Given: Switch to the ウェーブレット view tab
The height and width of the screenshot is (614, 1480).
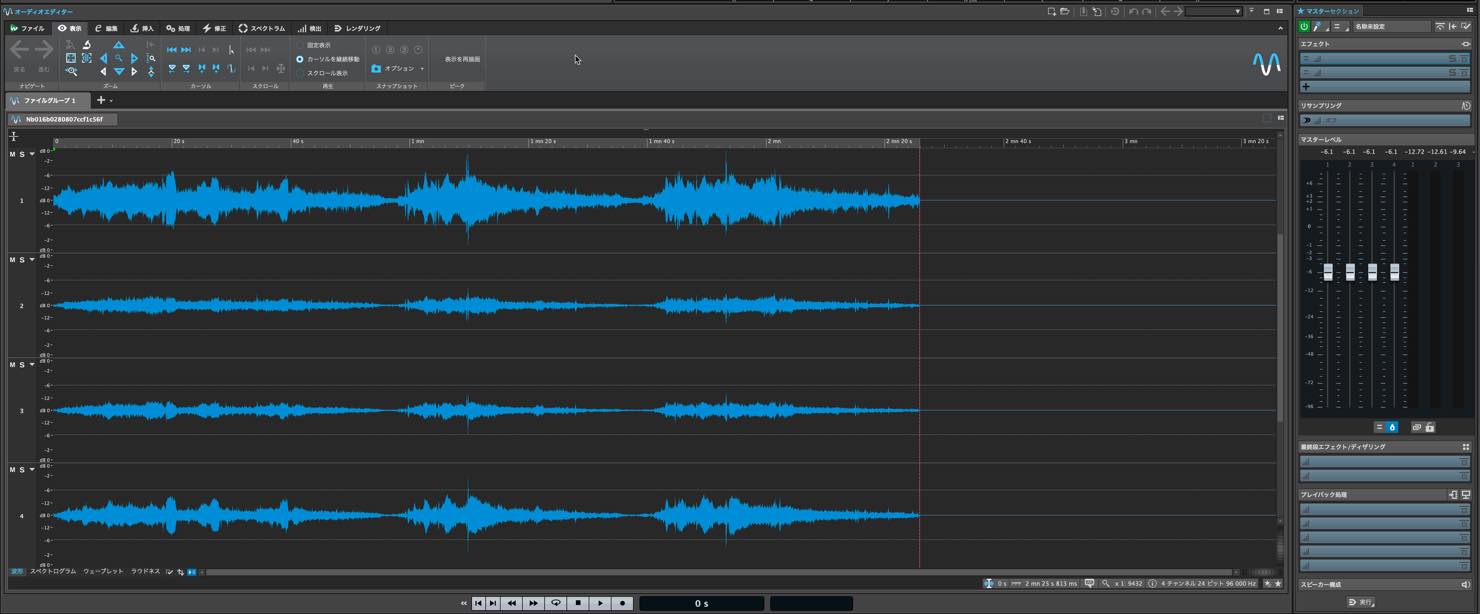Looking at the screenshot, I should click(x=103, y=571).
